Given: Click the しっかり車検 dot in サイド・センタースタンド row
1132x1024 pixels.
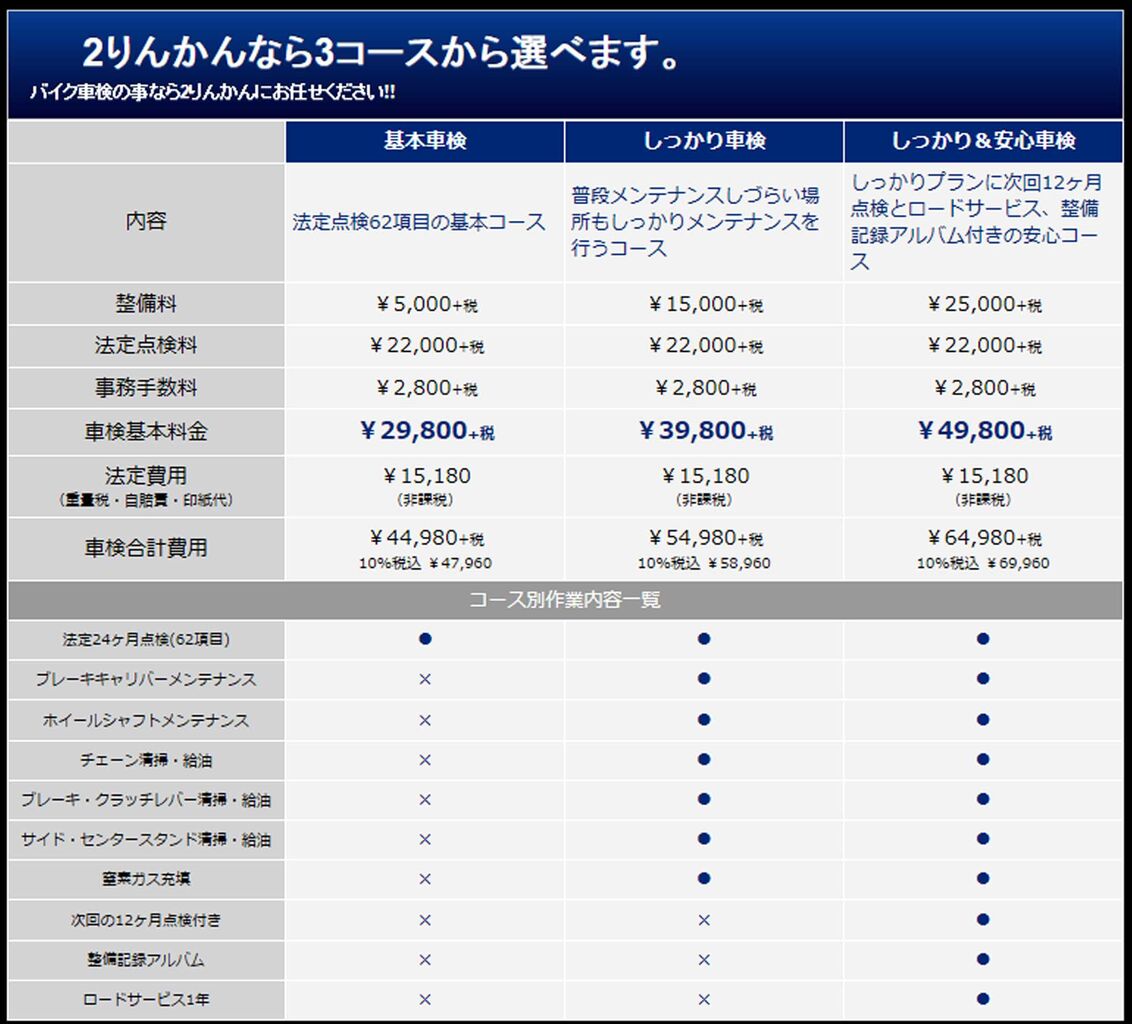Looking at the screenshot, I should pyautogui.click(x=704, y=839).
